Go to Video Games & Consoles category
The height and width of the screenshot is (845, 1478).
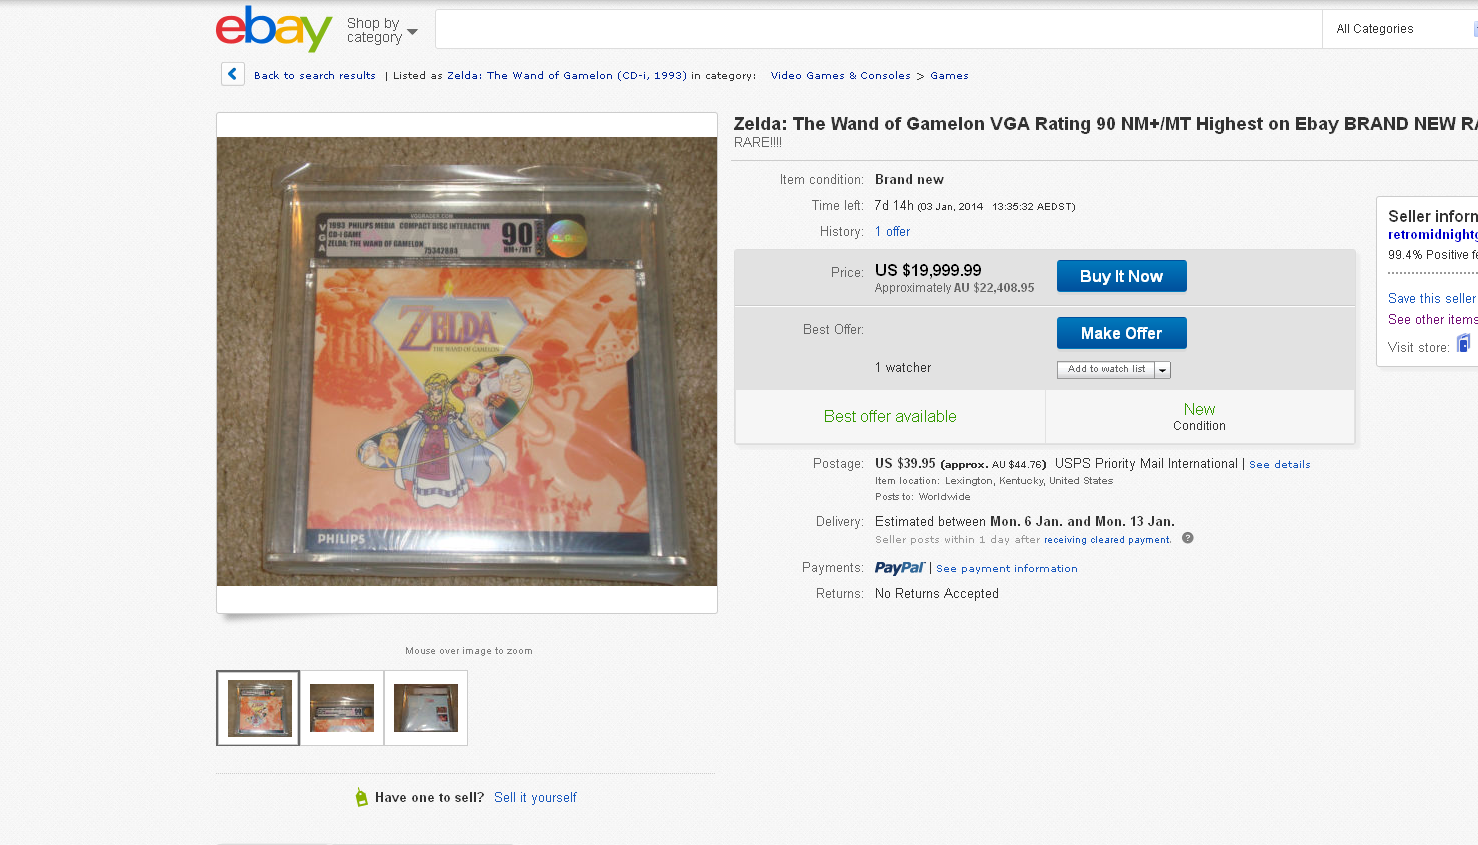(840, 76)
